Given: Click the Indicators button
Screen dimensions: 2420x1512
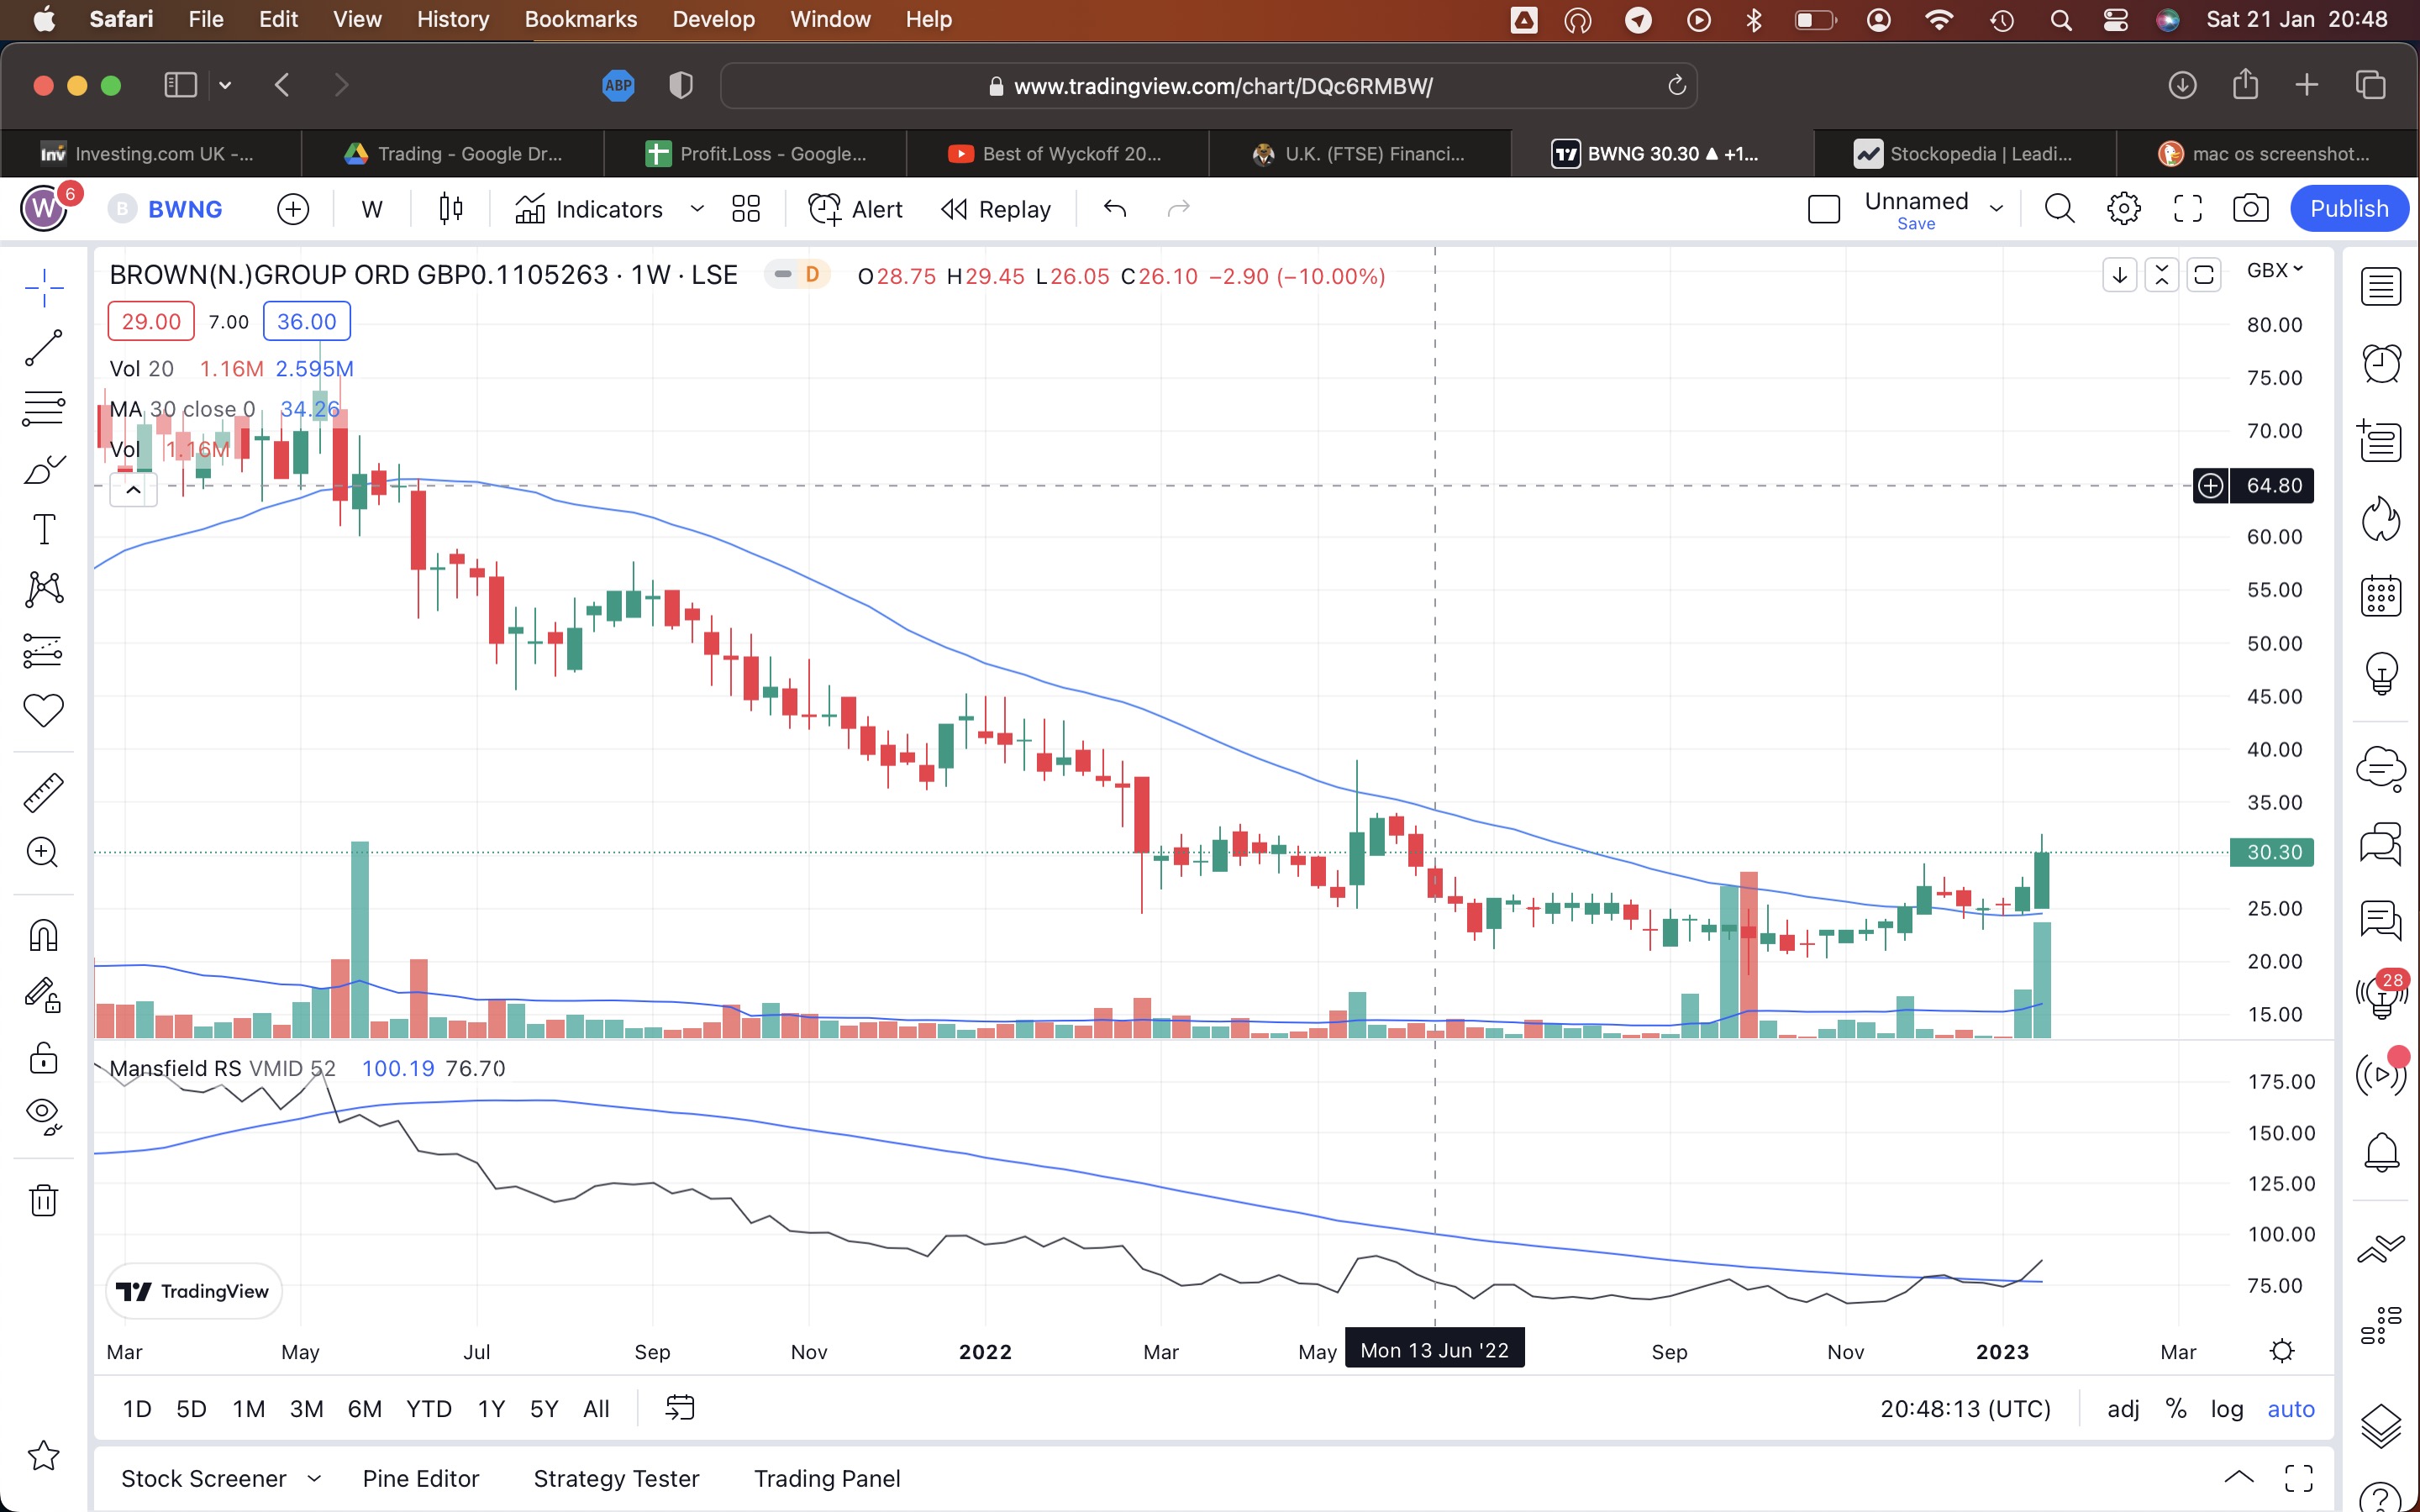Looking at the screenshot, I should tap(589, 209).
